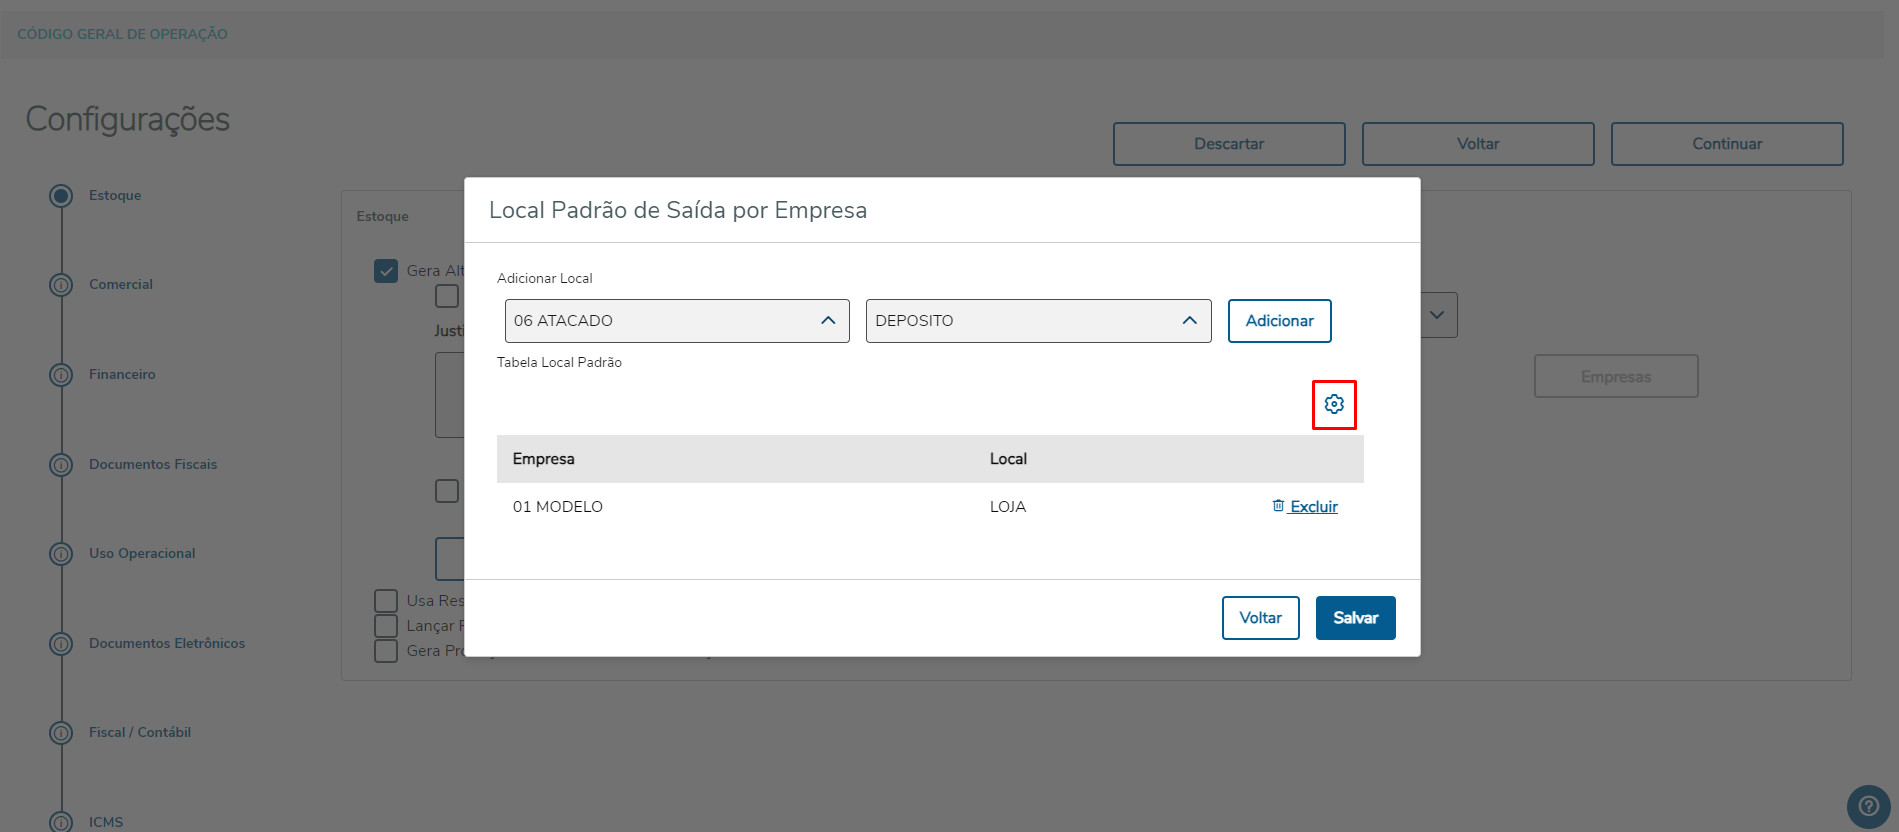Select the Documentos Fiscais step icon
Image resolution: width=1899 pixels, height=832 pixels.
coord(61,465)
